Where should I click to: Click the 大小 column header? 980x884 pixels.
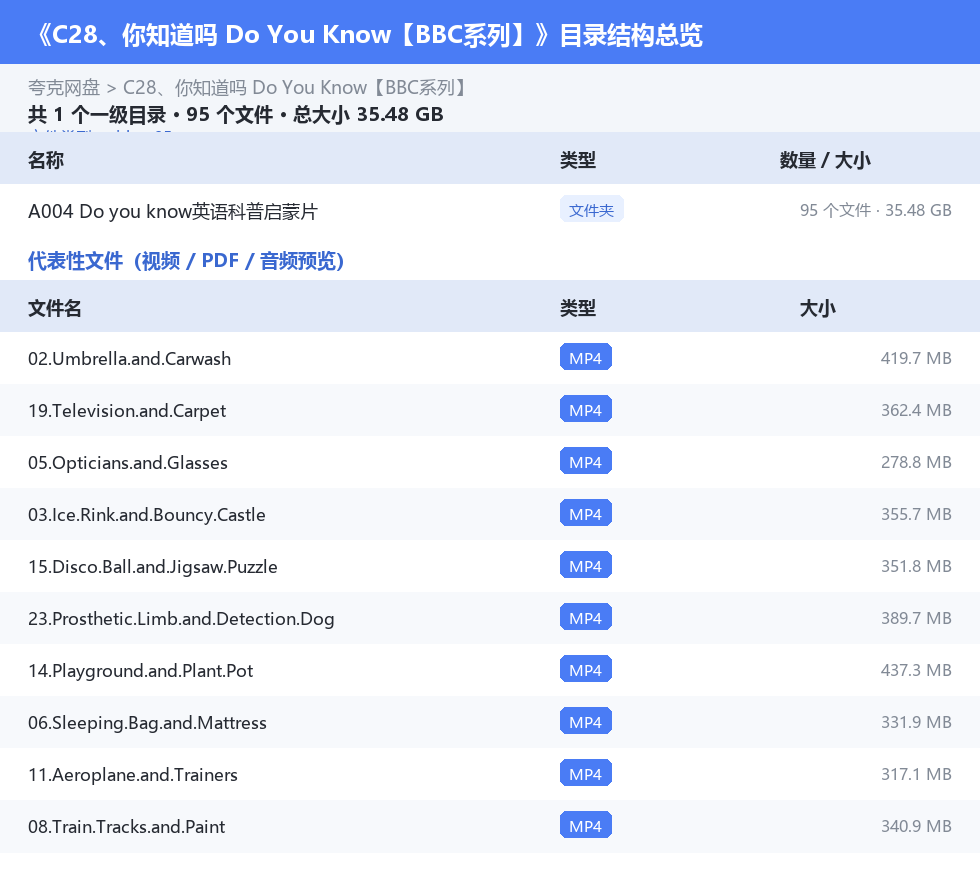[818, 308]
